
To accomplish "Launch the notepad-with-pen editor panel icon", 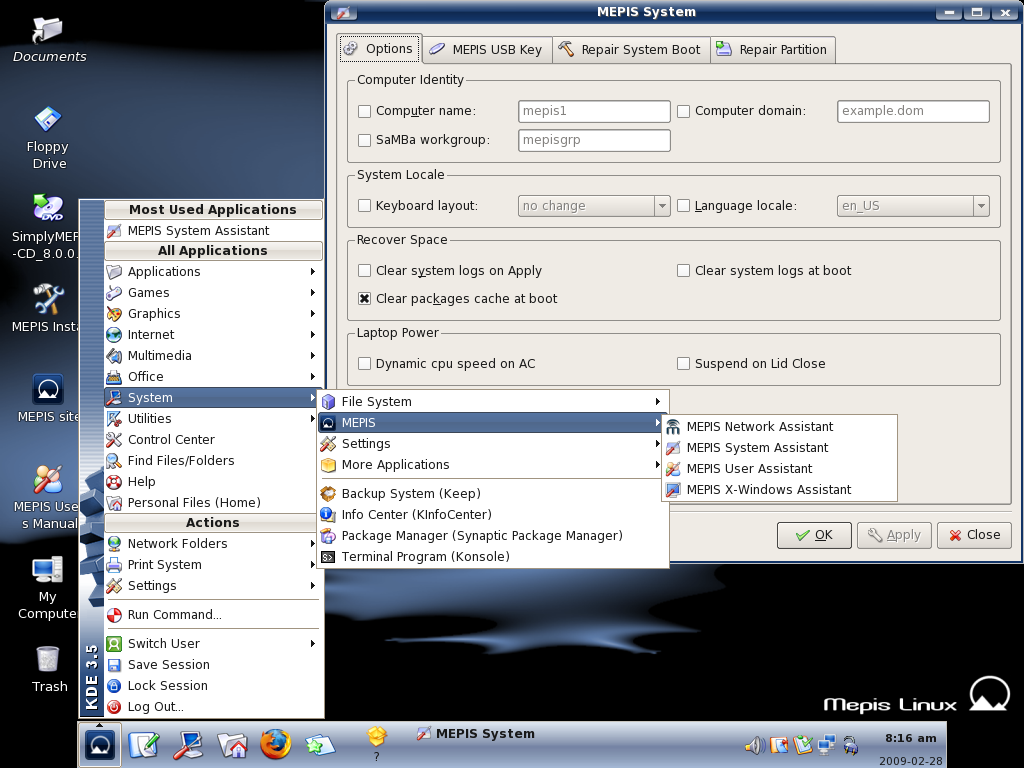I will coord(144,744).
